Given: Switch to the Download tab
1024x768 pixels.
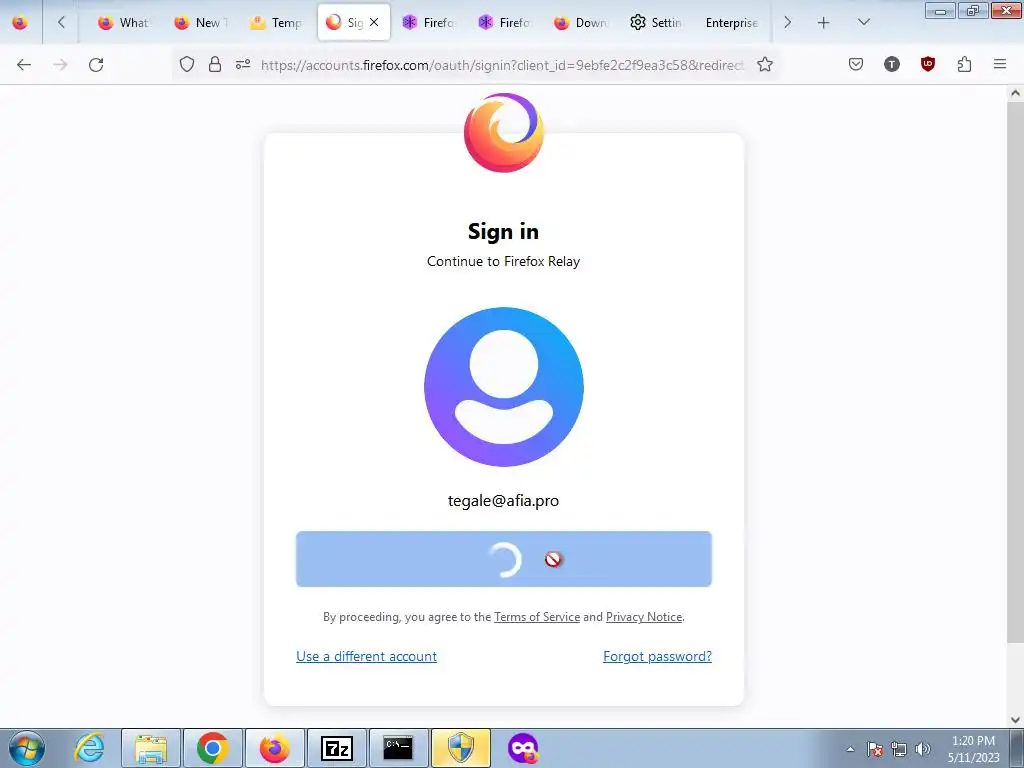Looking at the screenshot, I should pyautogui.click(x=580, y=23).
